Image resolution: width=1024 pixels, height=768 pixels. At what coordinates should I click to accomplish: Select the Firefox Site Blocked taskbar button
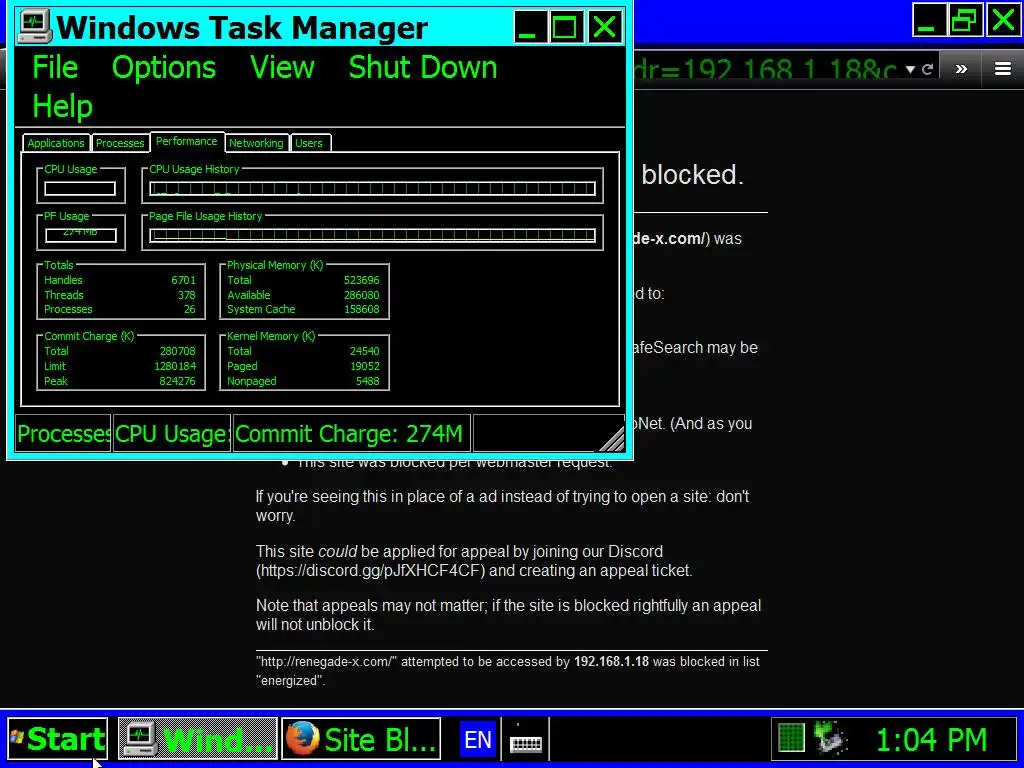pyautogui.click(x=361, y=739)
